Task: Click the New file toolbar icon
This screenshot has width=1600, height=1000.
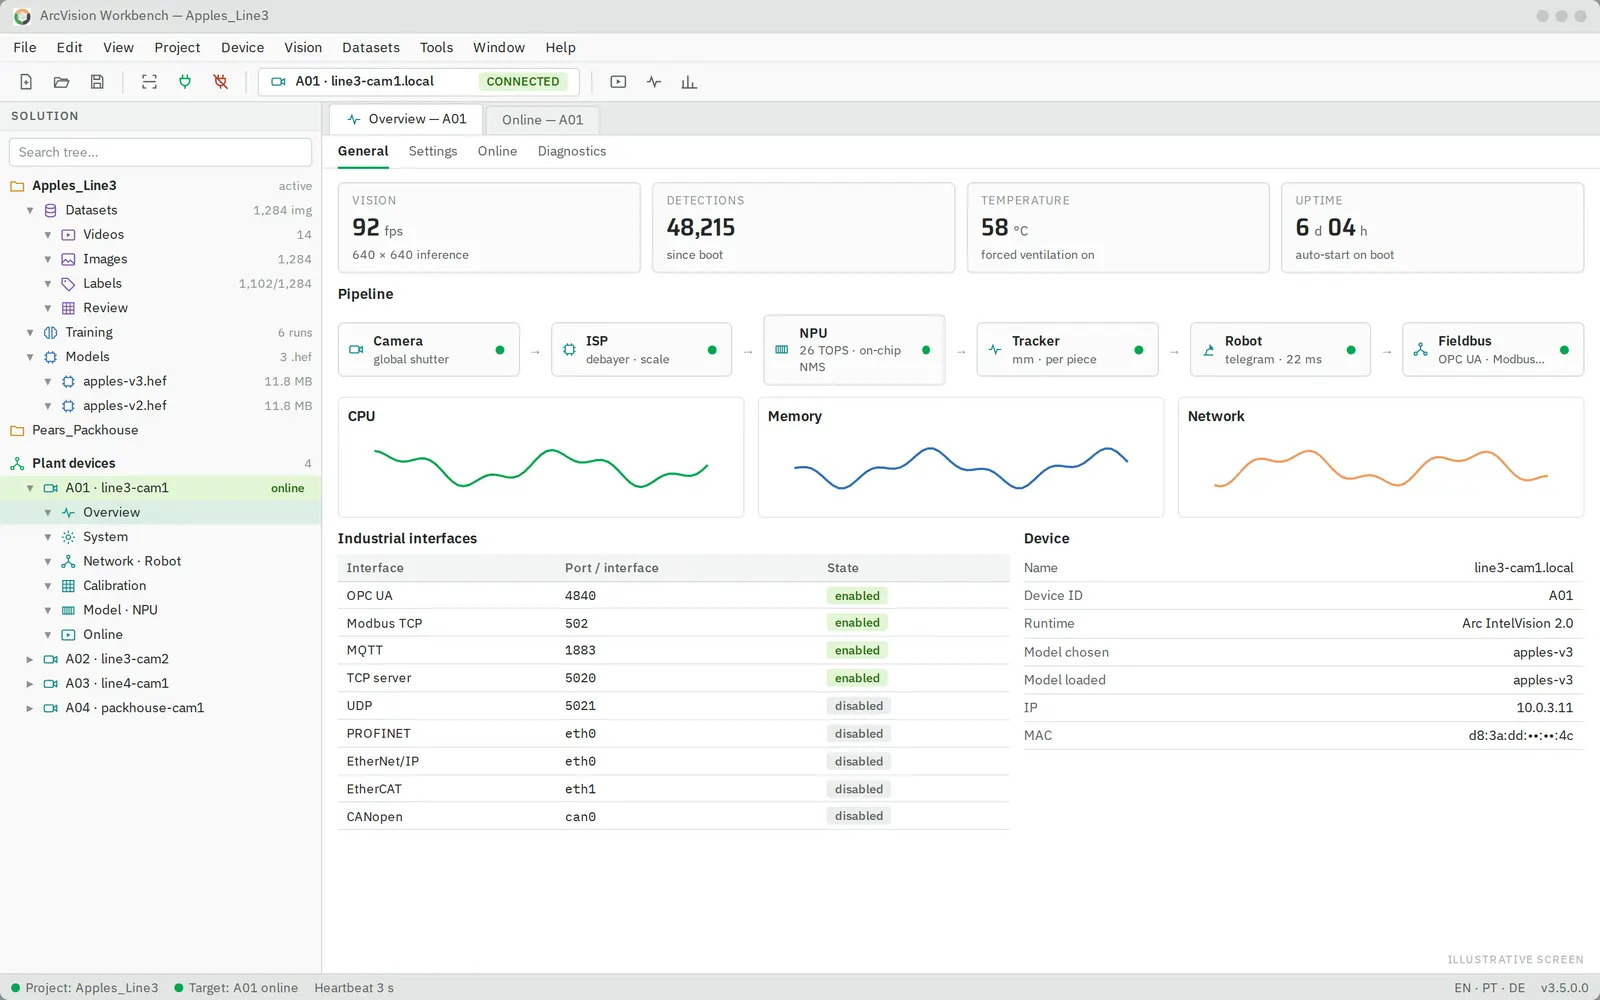Action: [x=26, y=82]
